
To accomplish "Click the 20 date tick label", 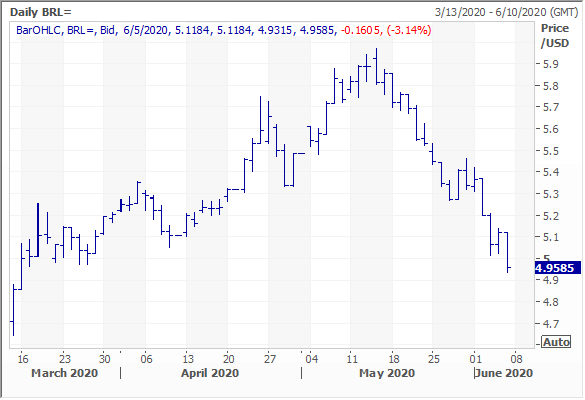I will (229, 359).
